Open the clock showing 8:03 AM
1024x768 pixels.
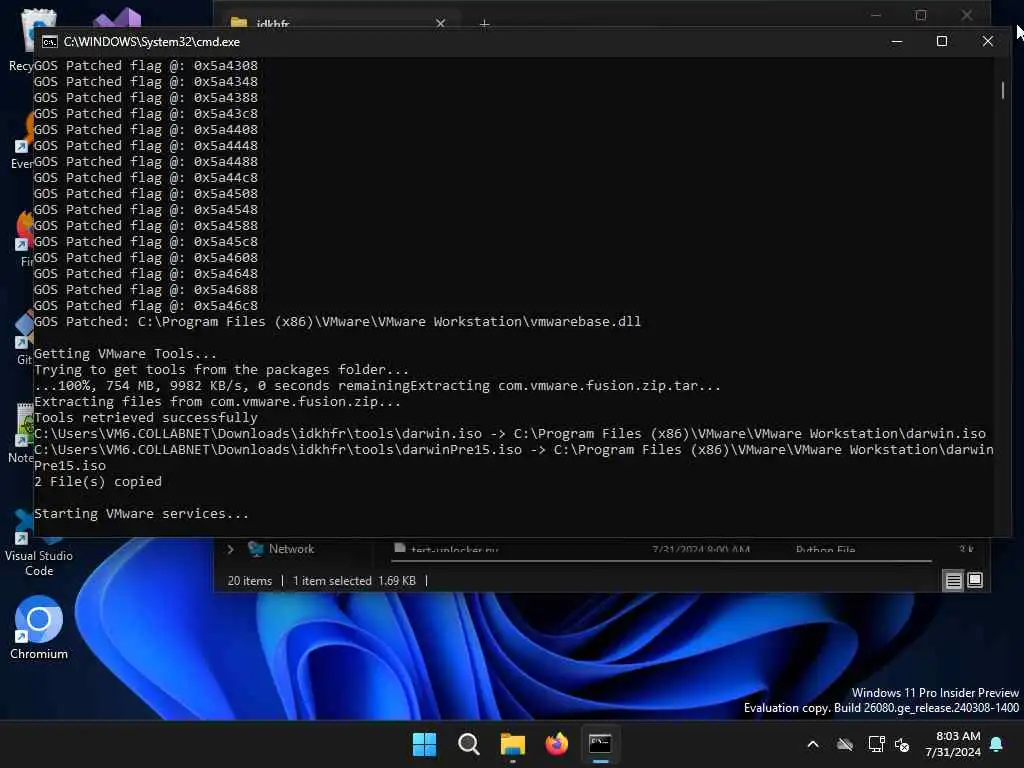[953, 744]
